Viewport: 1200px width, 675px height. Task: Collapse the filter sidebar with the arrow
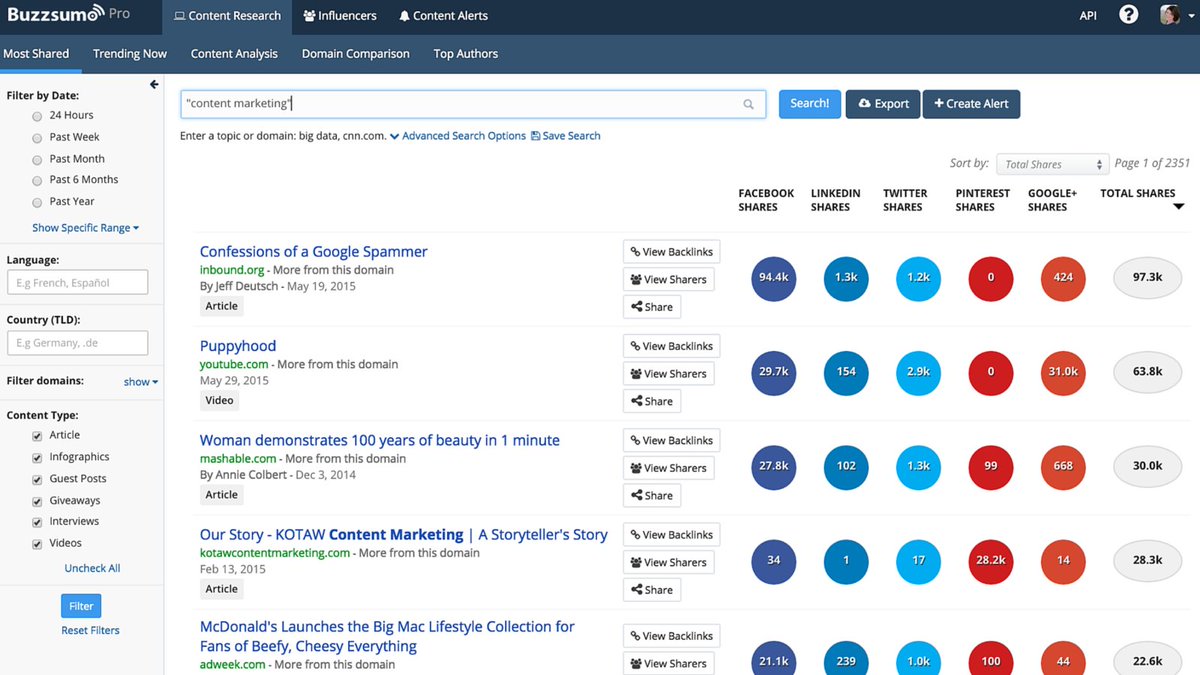coord(154,84)
